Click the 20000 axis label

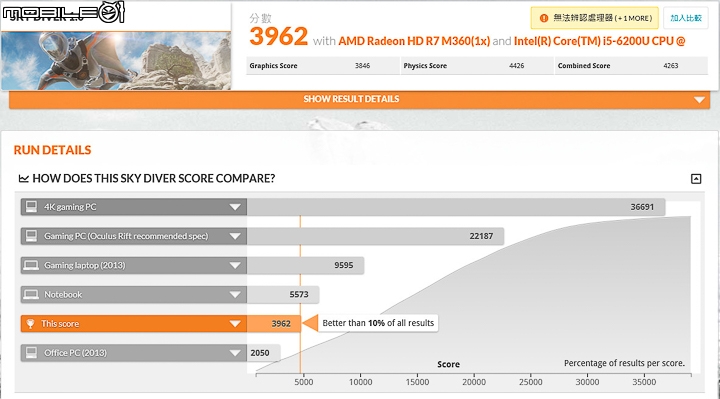click(474, 382)
